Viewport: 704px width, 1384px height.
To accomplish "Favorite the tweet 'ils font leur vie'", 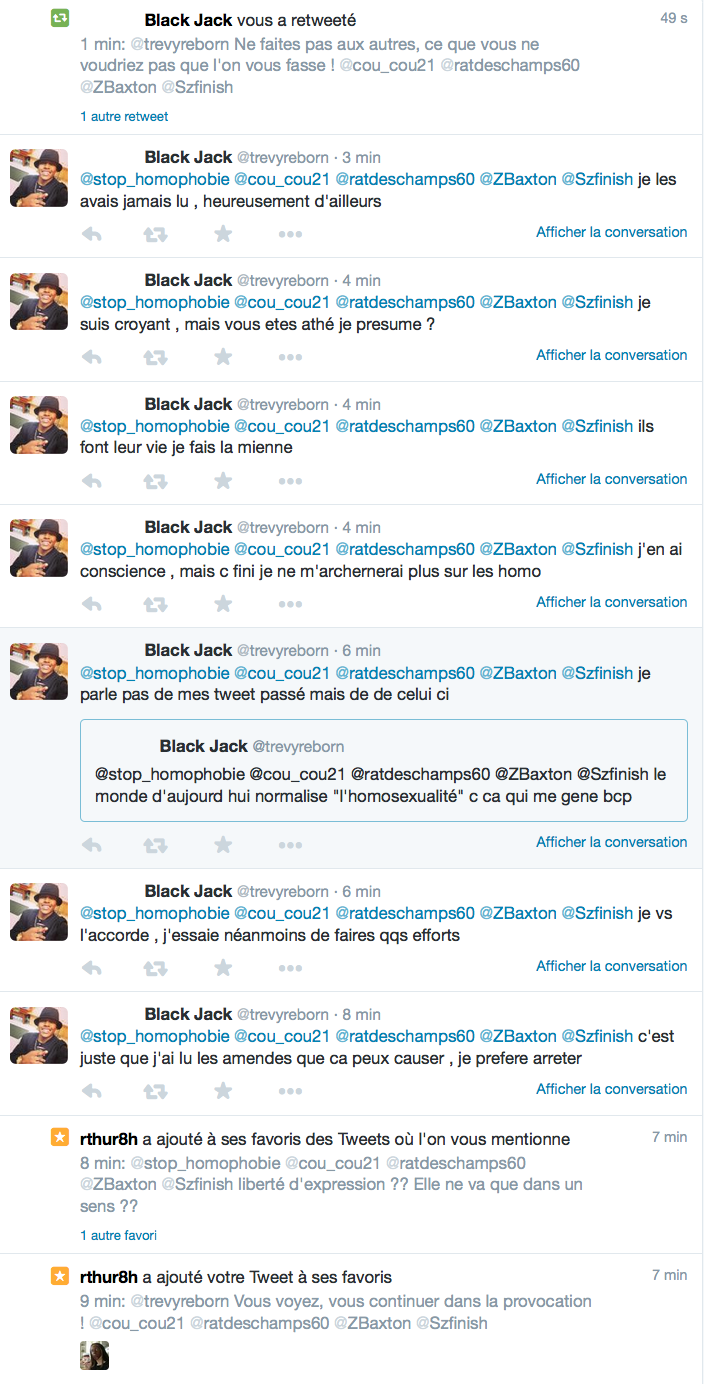I will pos(223,481).
